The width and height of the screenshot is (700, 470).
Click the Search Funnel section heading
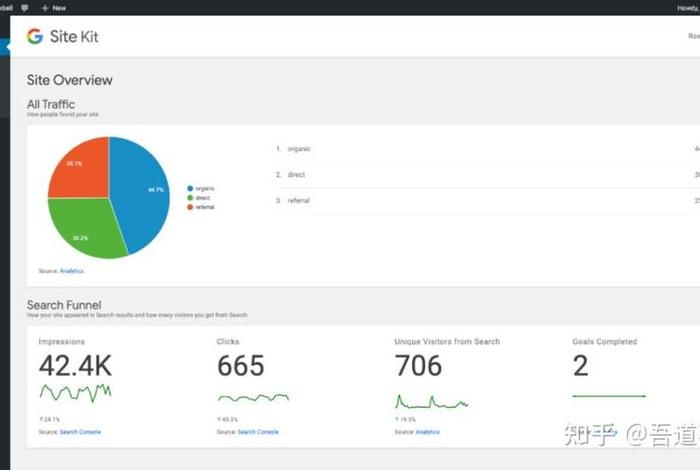(x=64, y=305)
